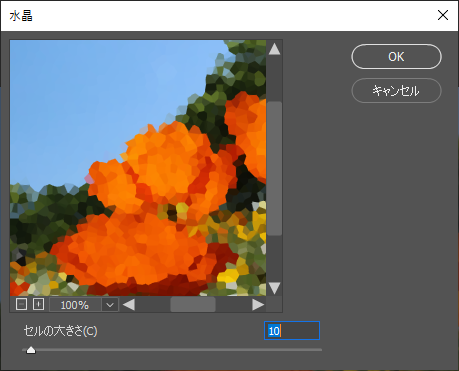Click the セルの大きさ(C) label
This screenshot has width=459, height=371.
pyautogui.click(x=60, y=331)
